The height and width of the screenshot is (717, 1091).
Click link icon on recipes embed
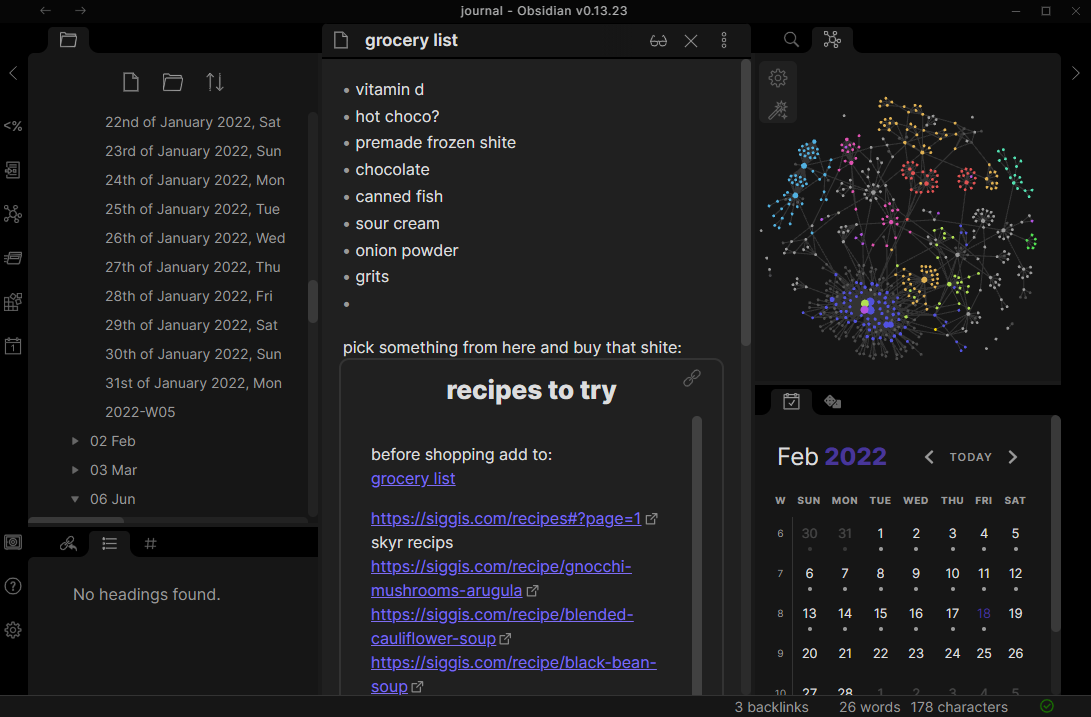coord(692,378)
